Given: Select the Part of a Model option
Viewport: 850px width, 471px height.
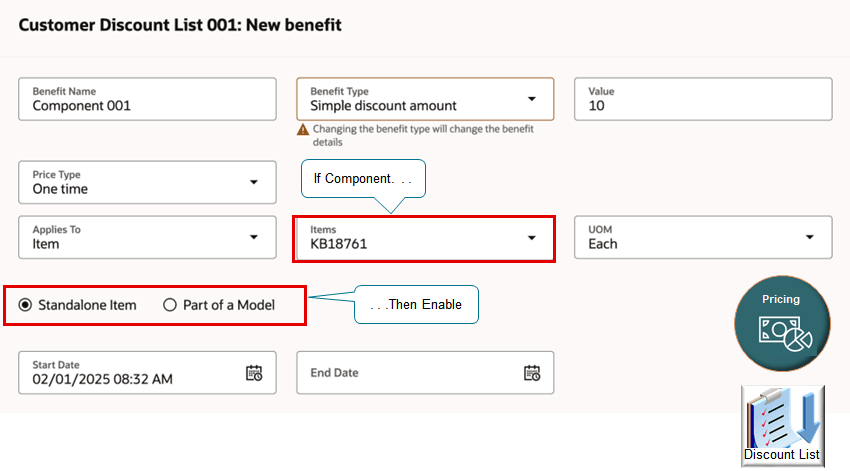Looking at the screenshot, I should [170, 305].
